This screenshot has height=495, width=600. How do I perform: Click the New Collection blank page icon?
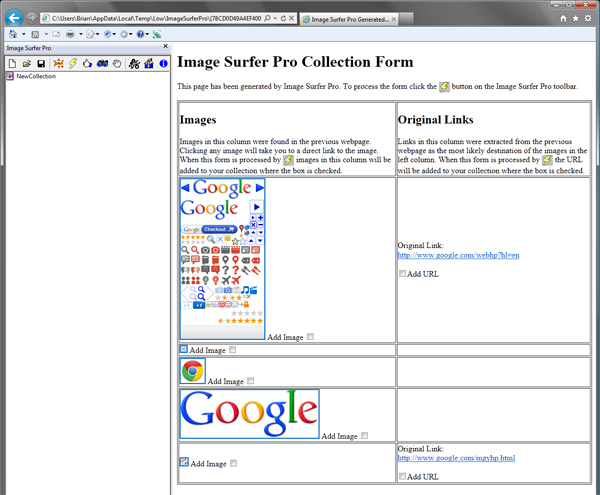coord(11,63)
